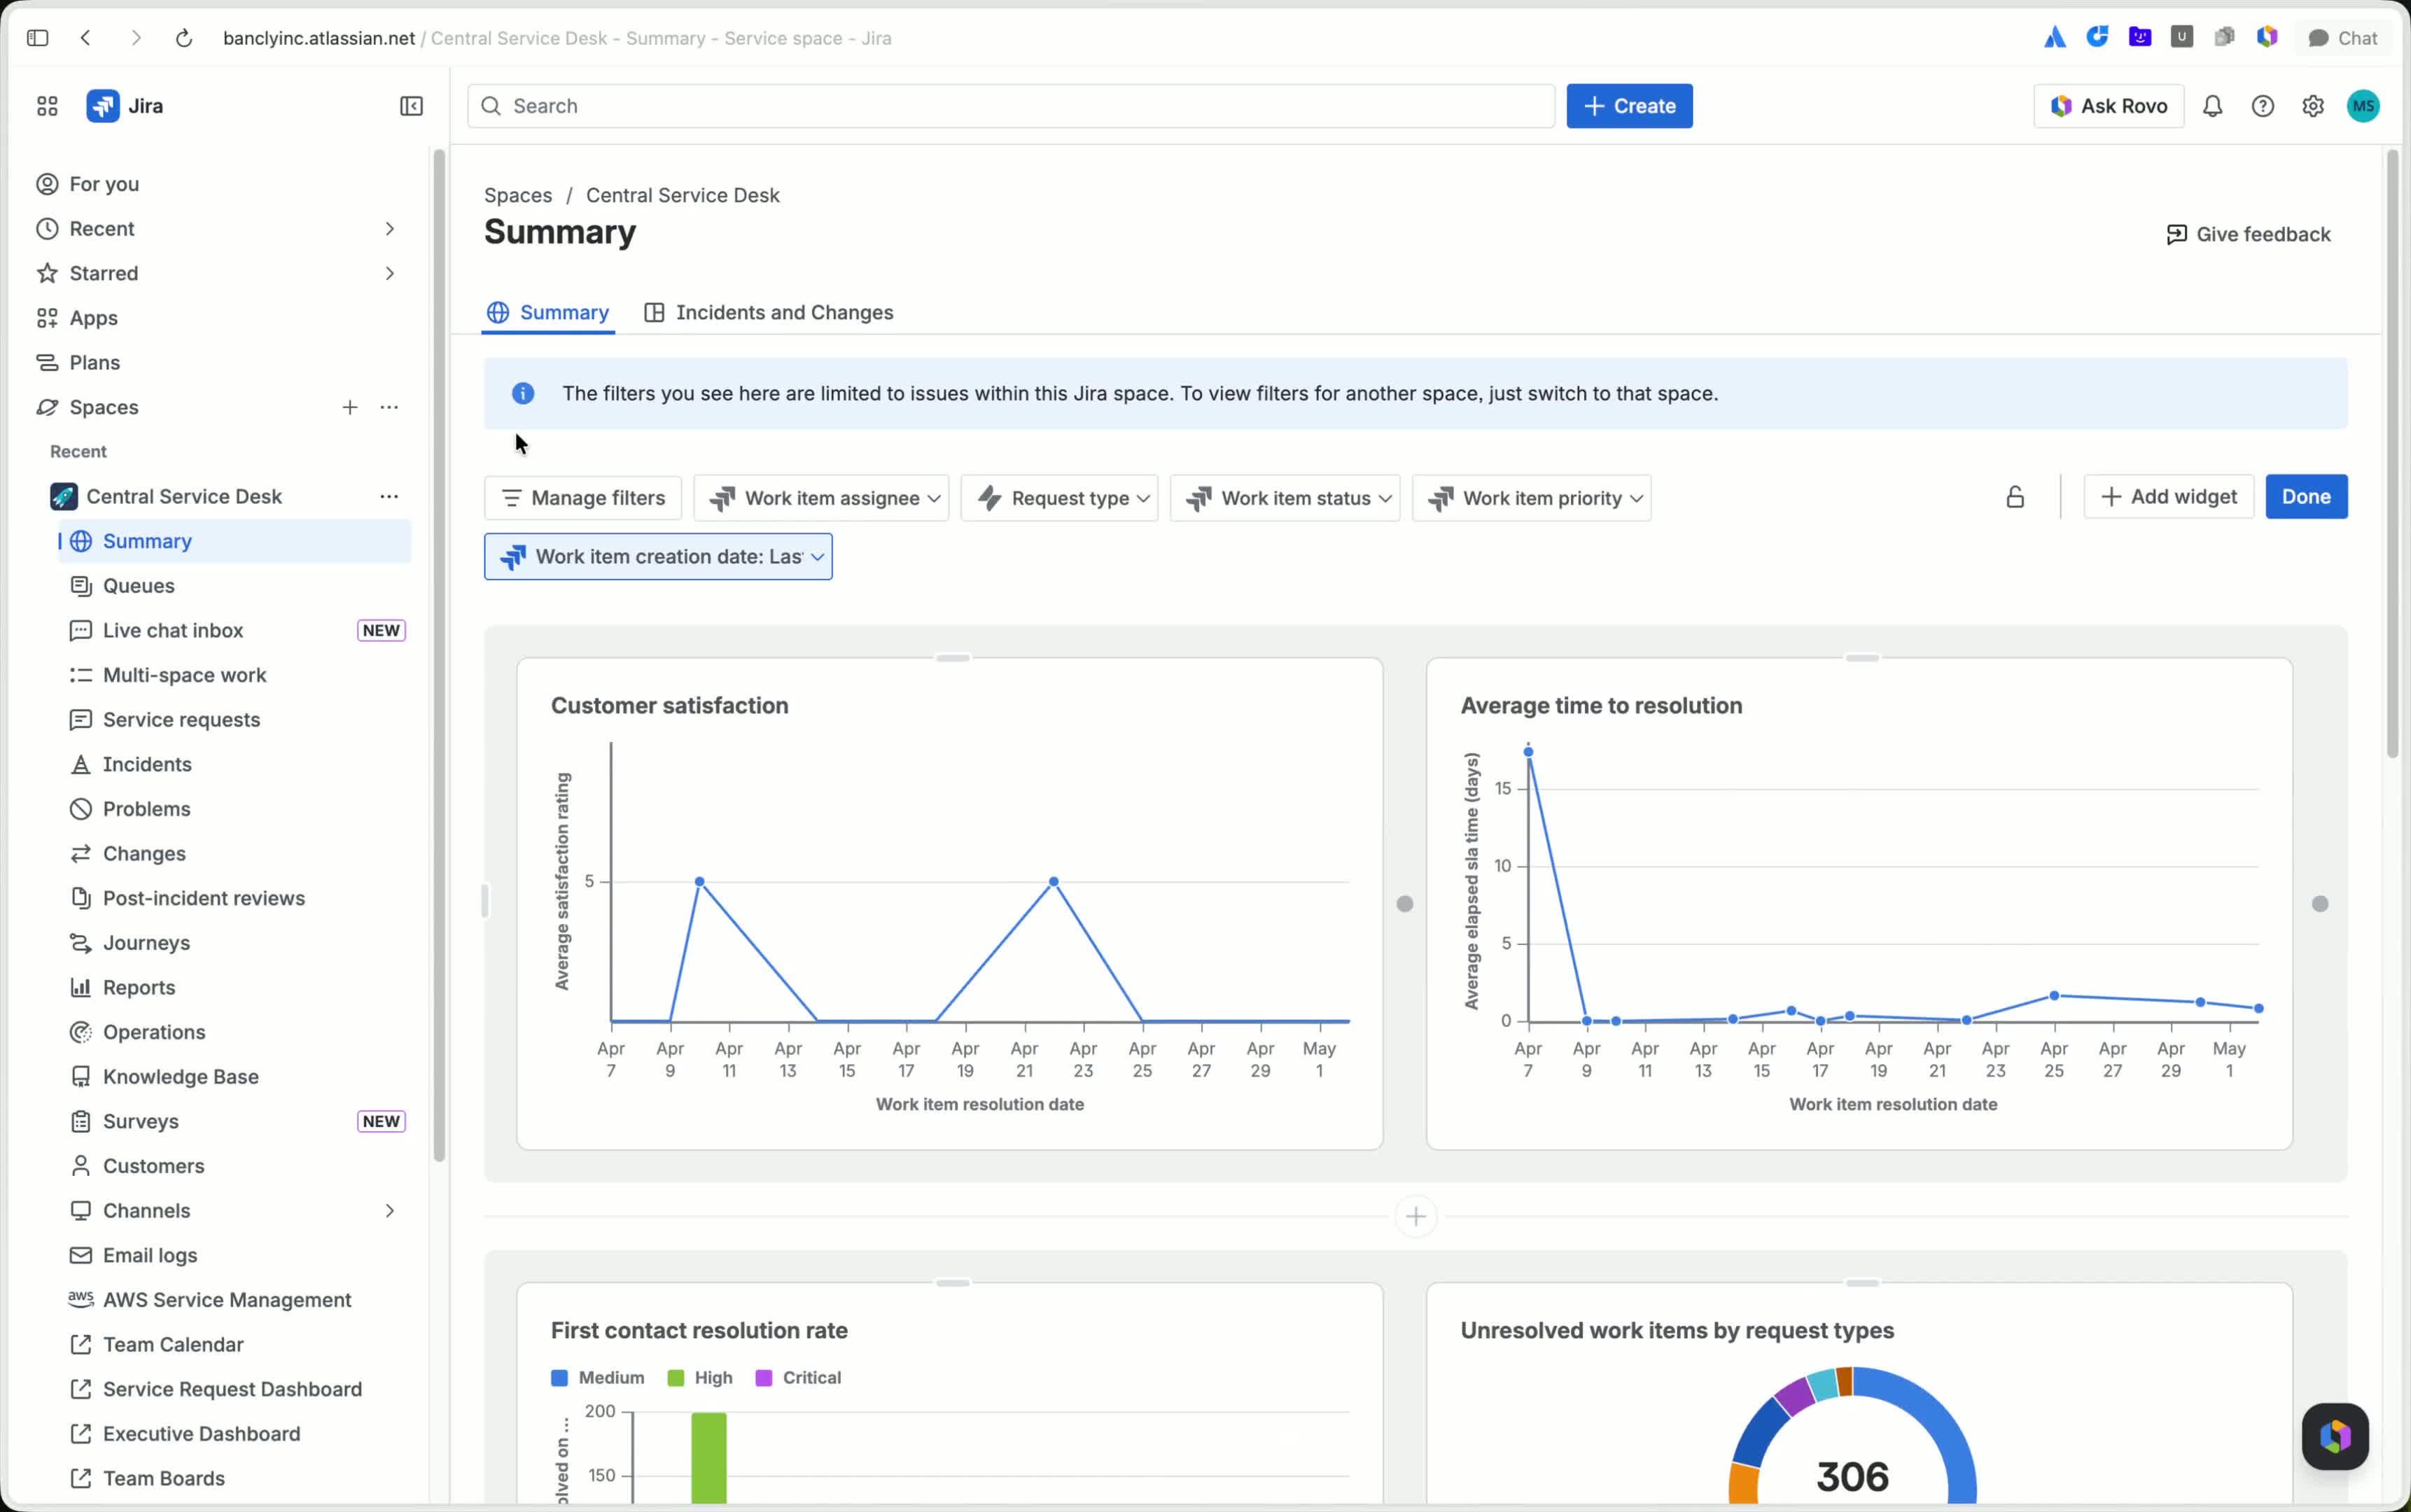Expand the Channels submenu chevron
The width and height of the screenshot is (2411, 1512).
tap(390, 1211)
